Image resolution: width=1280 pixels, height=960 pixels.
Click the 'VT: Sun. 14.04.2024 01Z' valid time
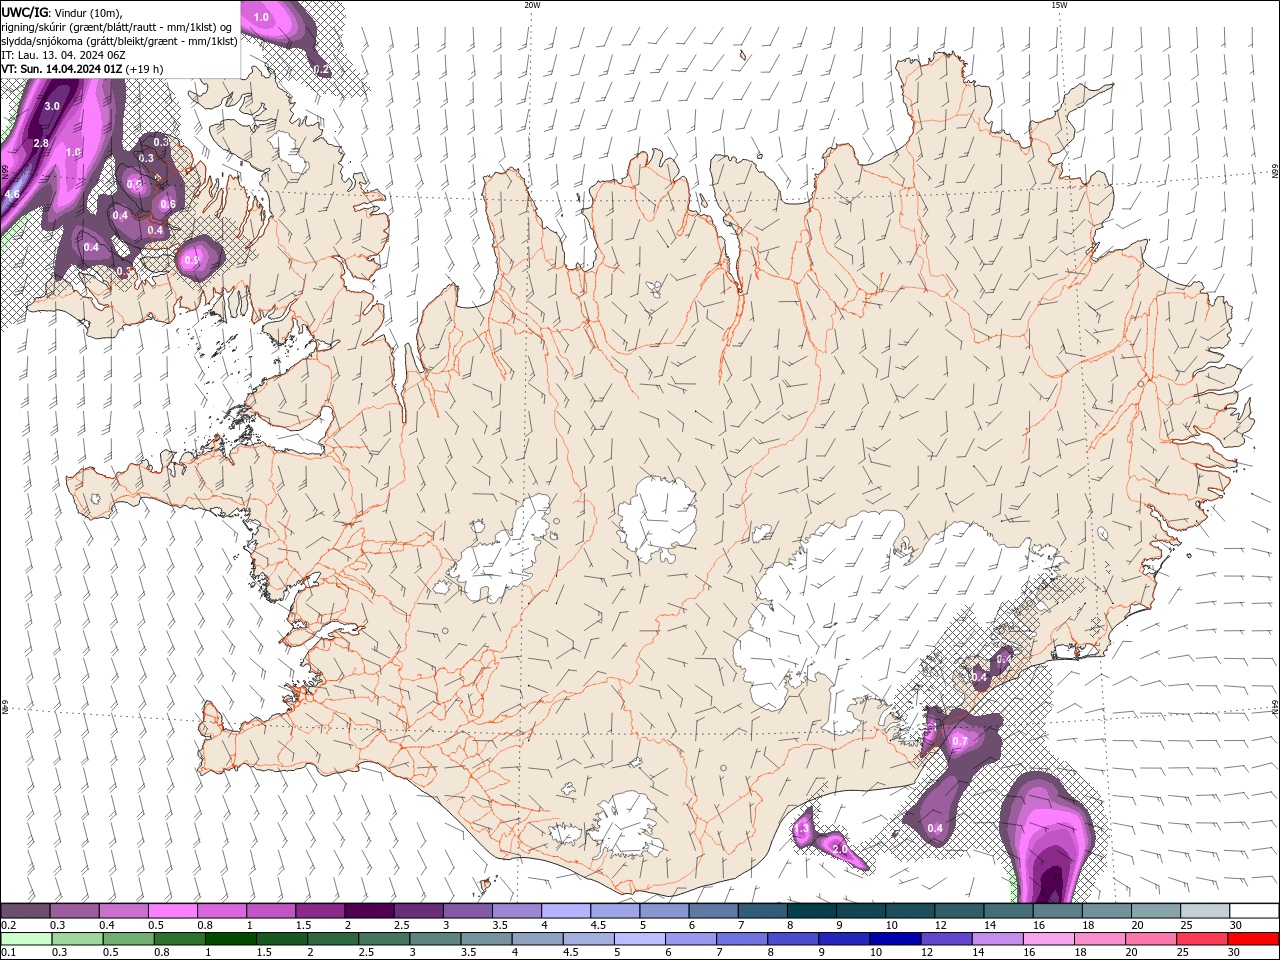tap(62, 69)
